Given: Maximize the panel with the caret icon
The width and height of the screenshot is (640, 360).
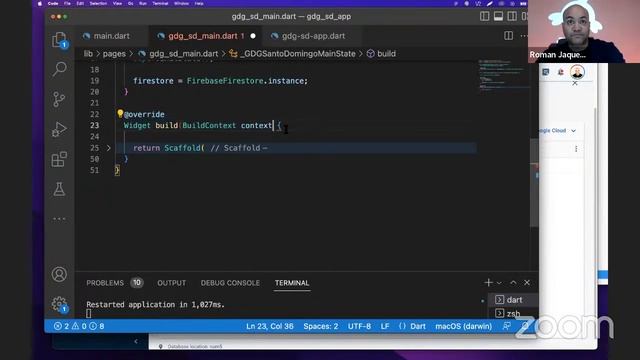Looking at the screenshot, I should (x=513, y=282).
